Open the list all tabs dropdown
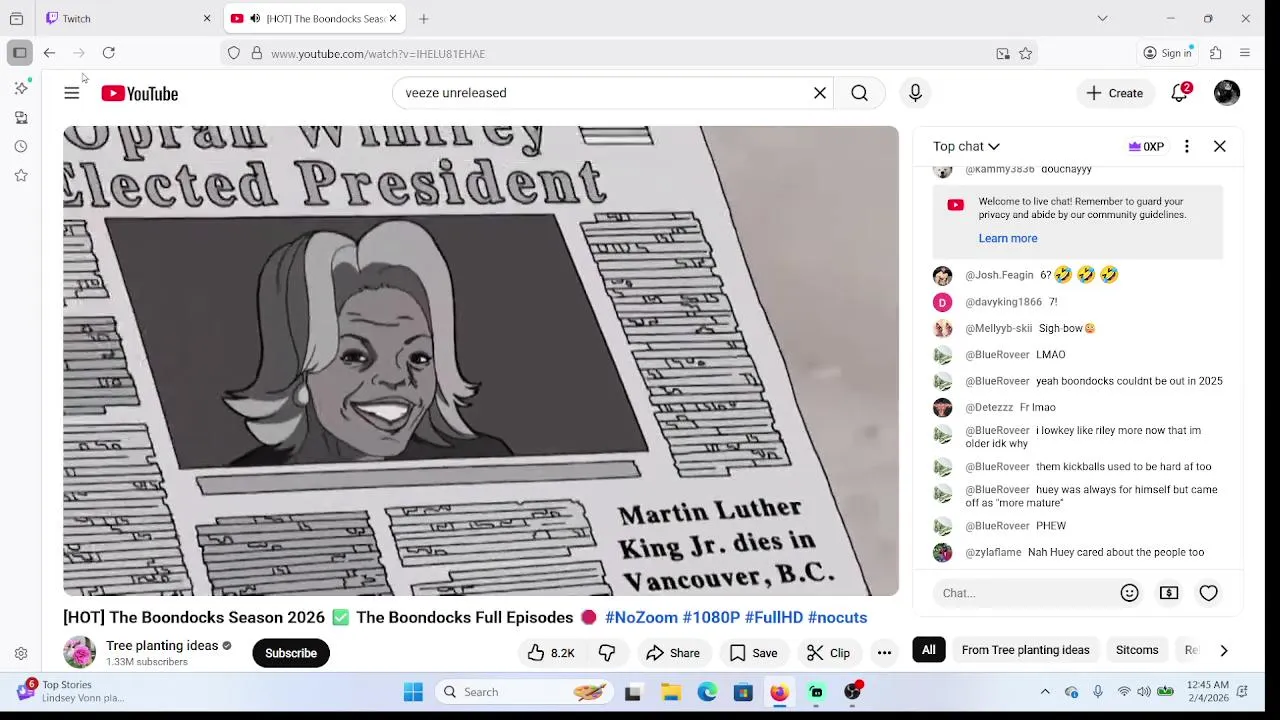The width and height of the screenshot is (1280, 720). point(1102,18)
